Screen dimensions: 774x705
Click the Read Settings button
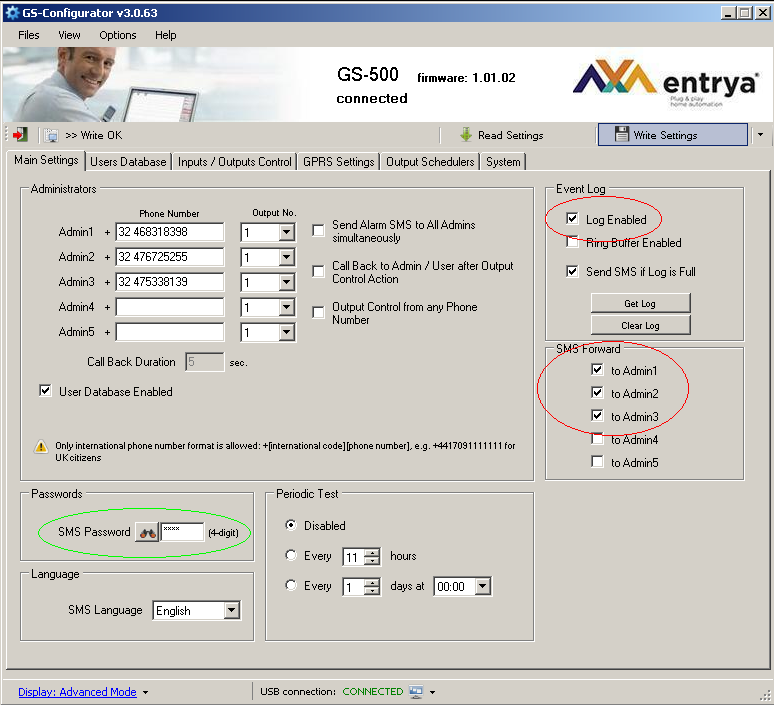(x=503, y=135)
